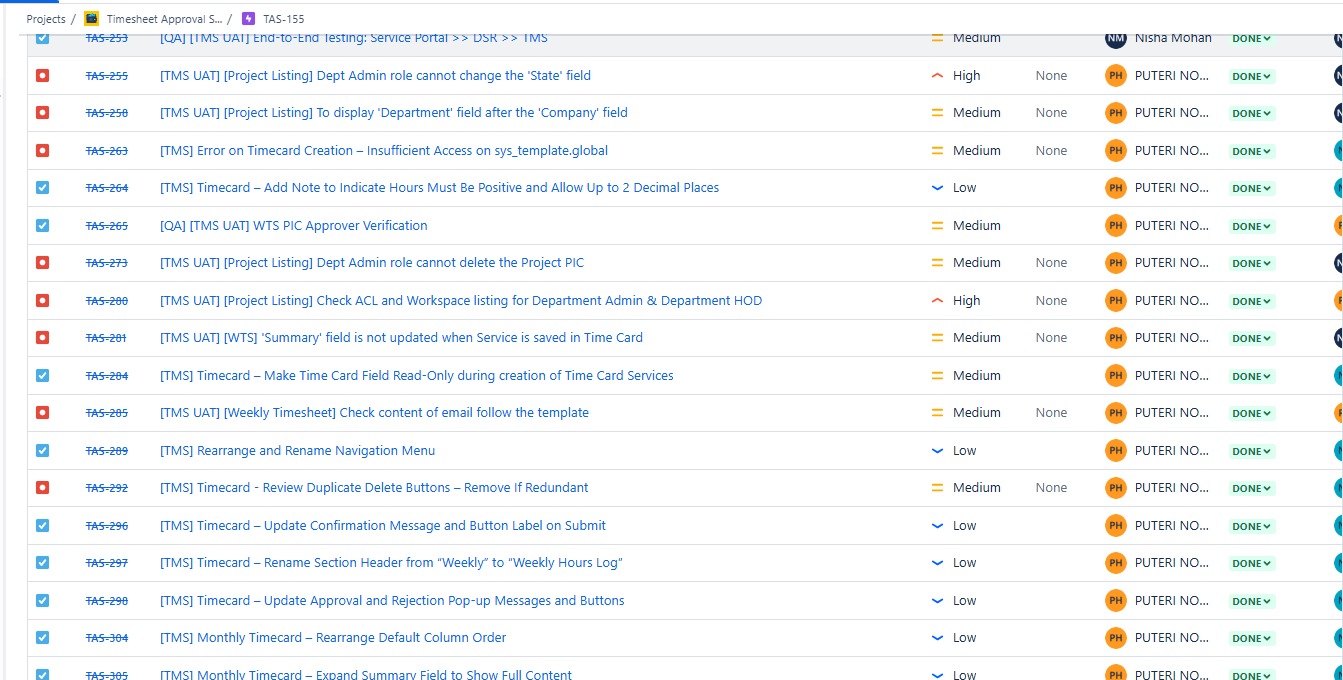
Task: Open the TAS-292 issue key link
Action: [x=106, y=488]
